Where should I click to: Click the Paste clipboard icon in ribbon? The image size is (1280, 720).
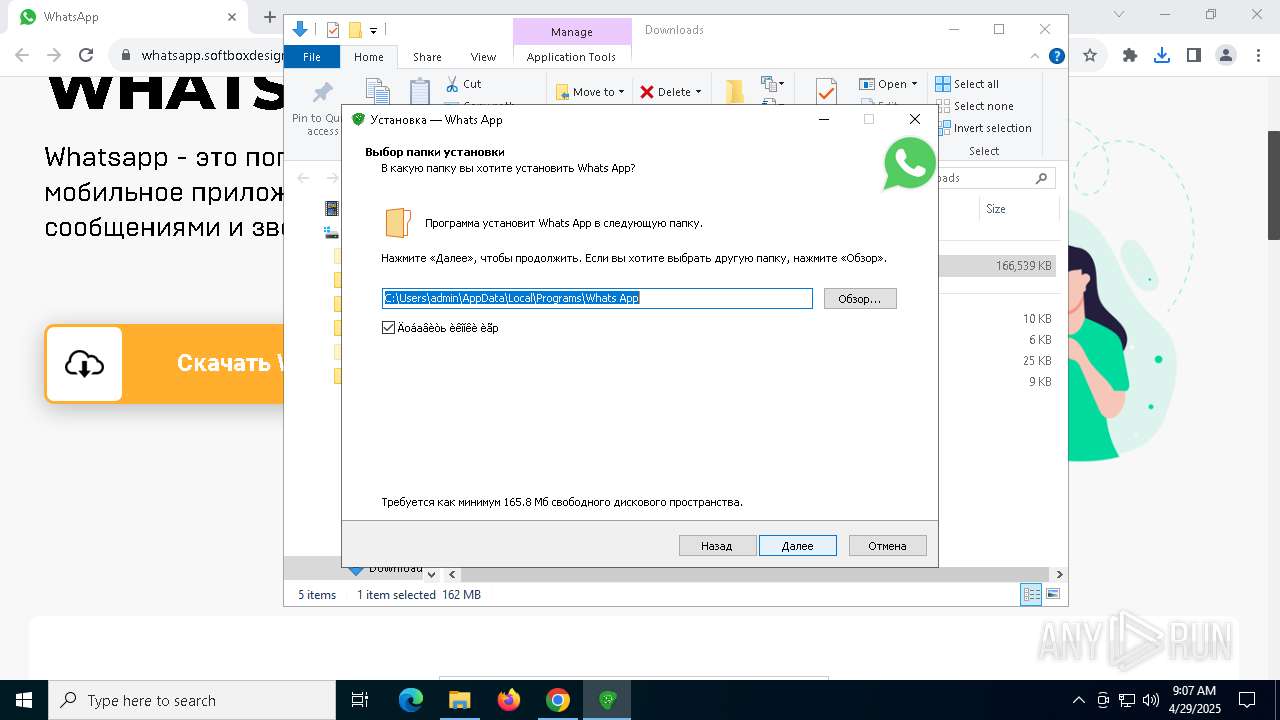pos(420,92)
